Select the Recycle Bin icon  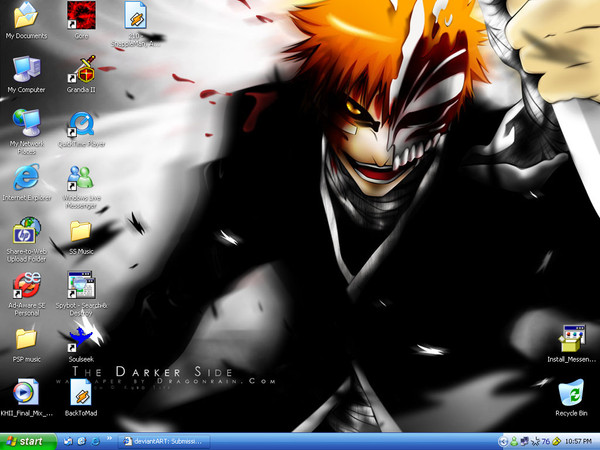pos(571,392)
